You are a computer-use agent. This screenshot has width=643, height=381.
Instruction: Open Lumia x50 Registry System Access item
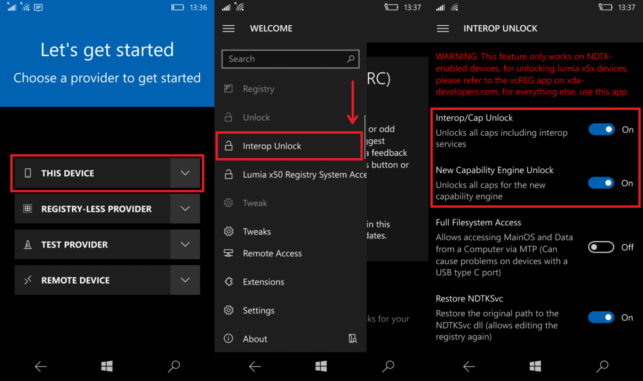tap(291, 175)
